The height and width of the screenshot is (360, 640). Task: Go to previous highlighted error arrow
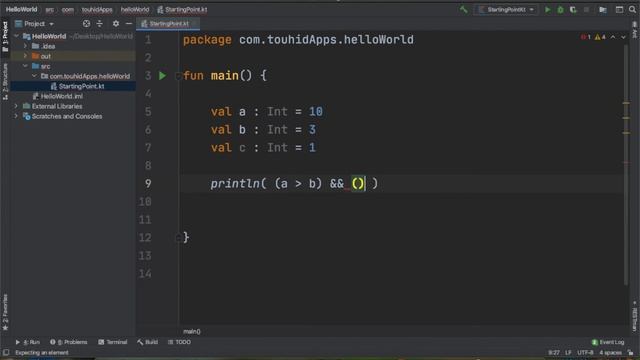click(x=613, y=37)
